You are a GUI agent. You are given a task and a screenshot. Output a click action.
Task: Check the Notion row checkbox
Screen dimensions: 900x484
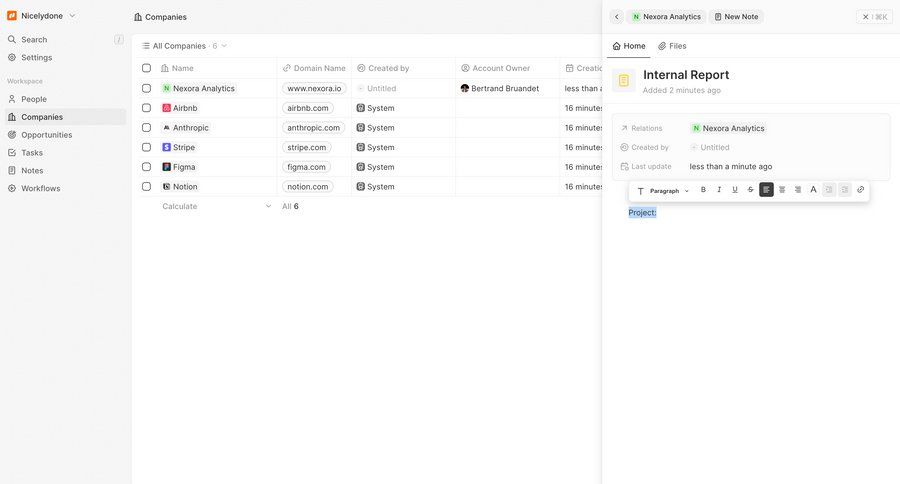146,187
